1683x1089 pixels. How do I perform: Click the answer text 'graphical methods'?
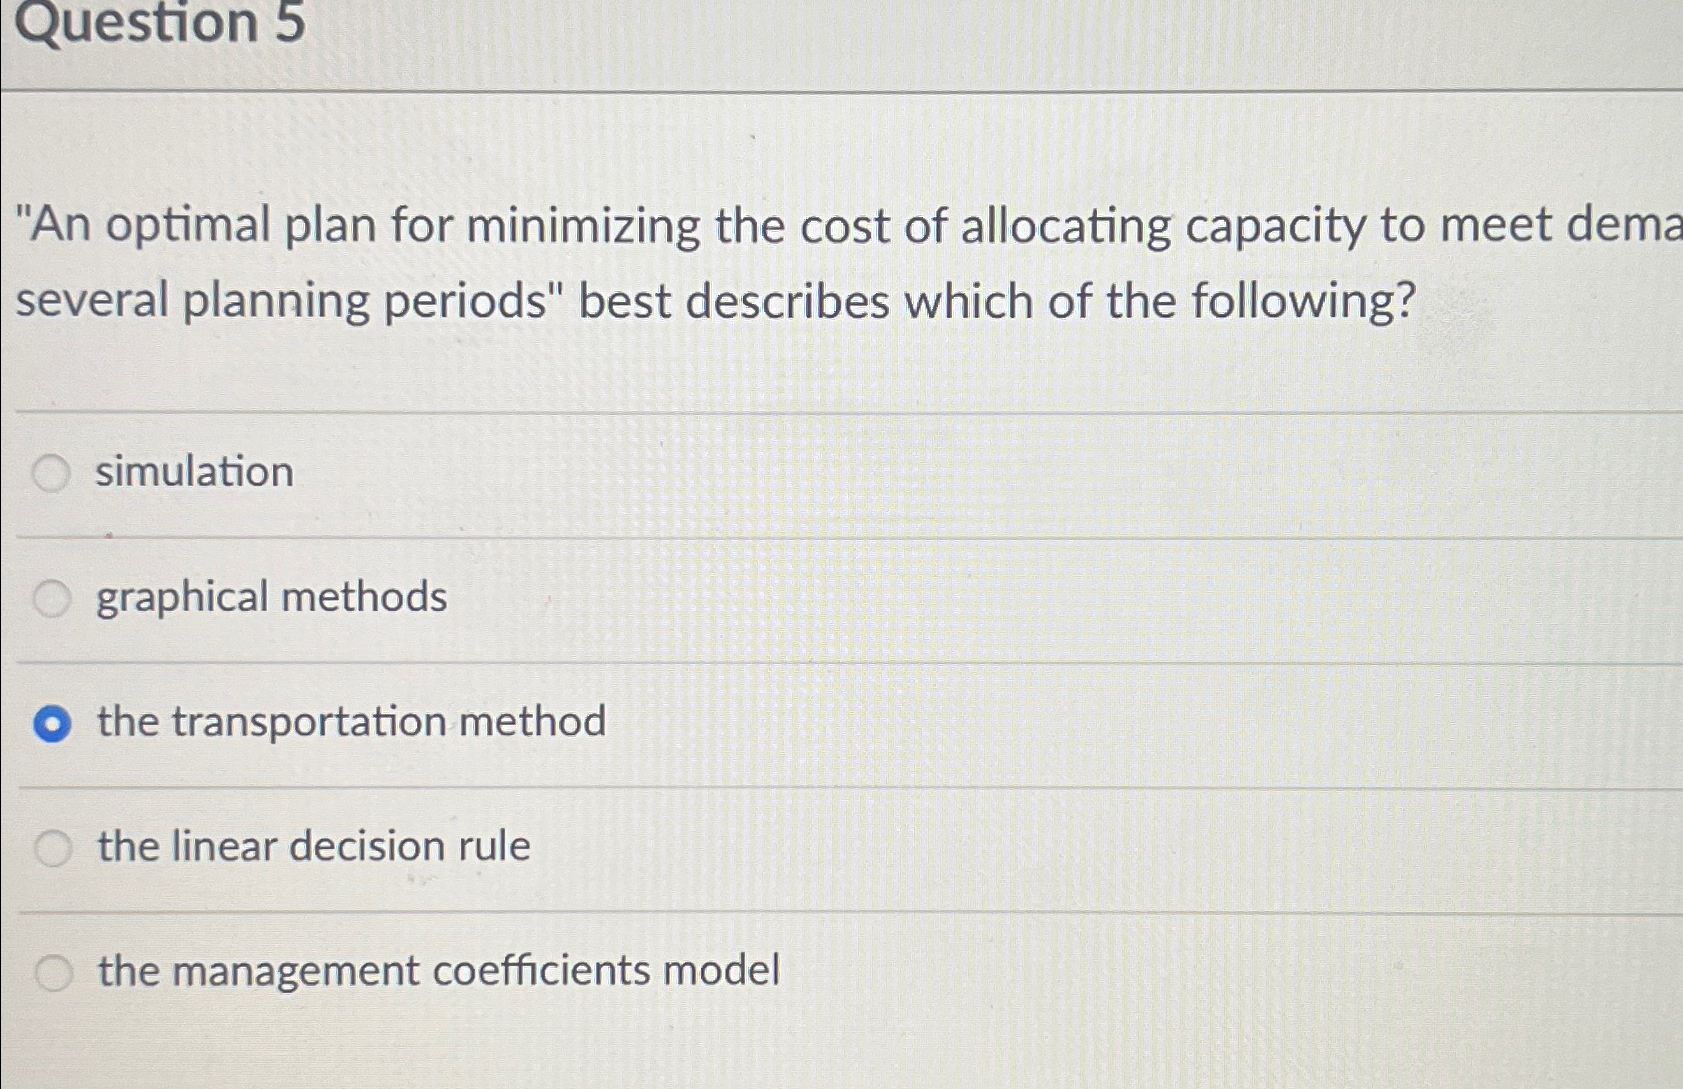271,597
